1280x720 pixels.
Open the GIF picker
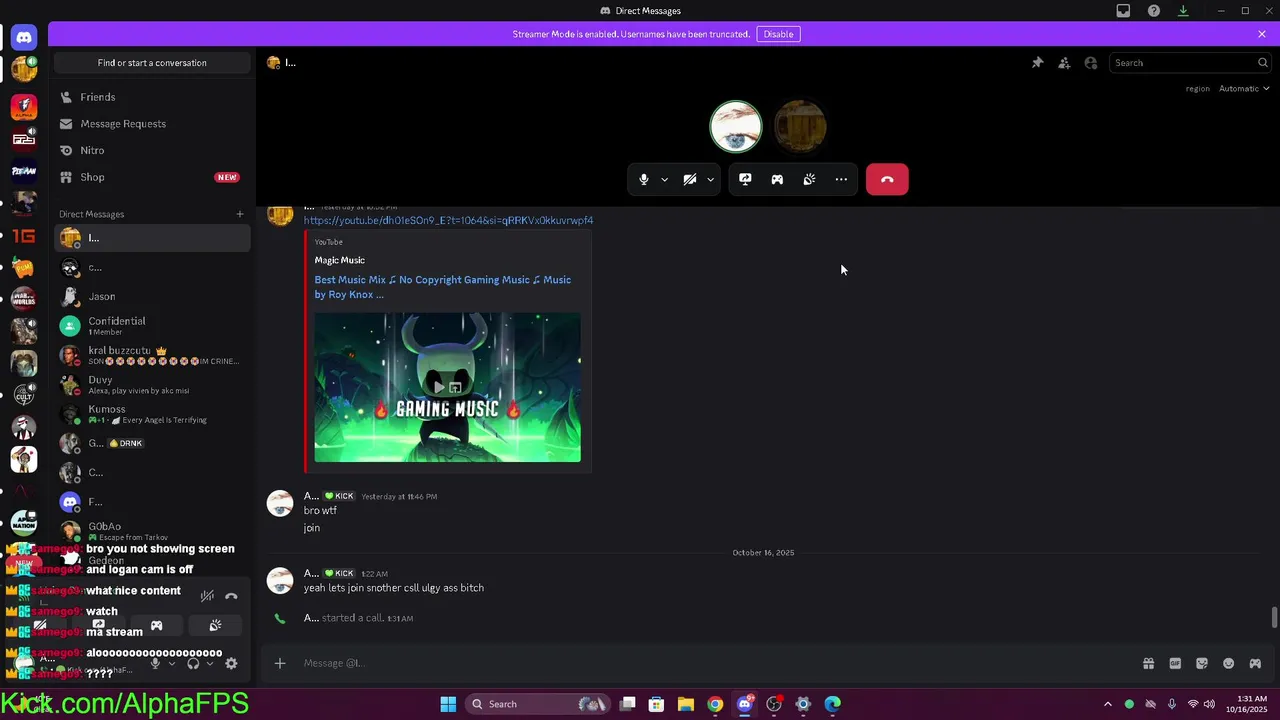1175,663
